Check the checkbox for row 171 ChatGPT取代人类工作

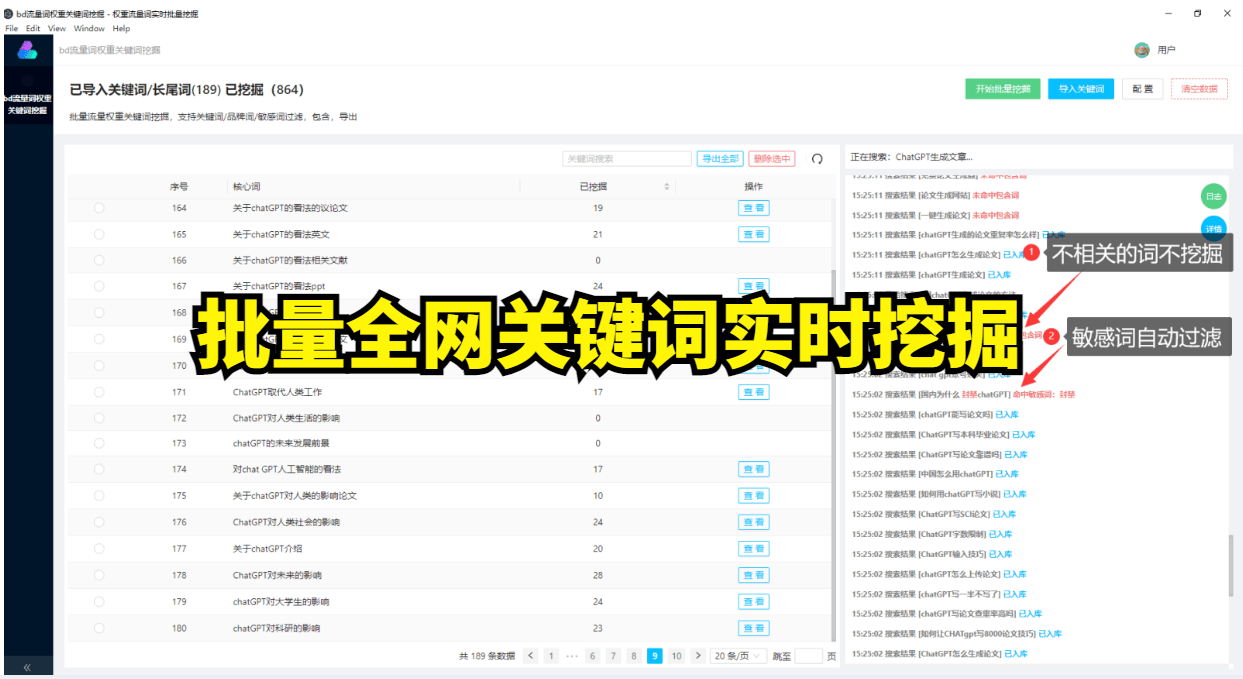click(x=97, y=391)
